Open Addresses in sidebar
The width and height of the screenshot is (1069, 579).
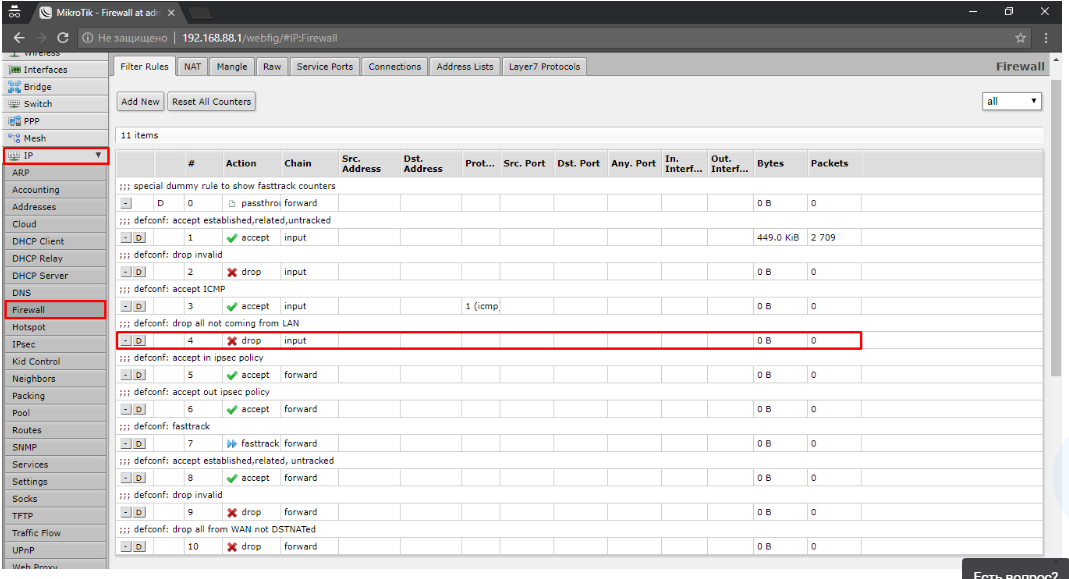tap(55, 207)
